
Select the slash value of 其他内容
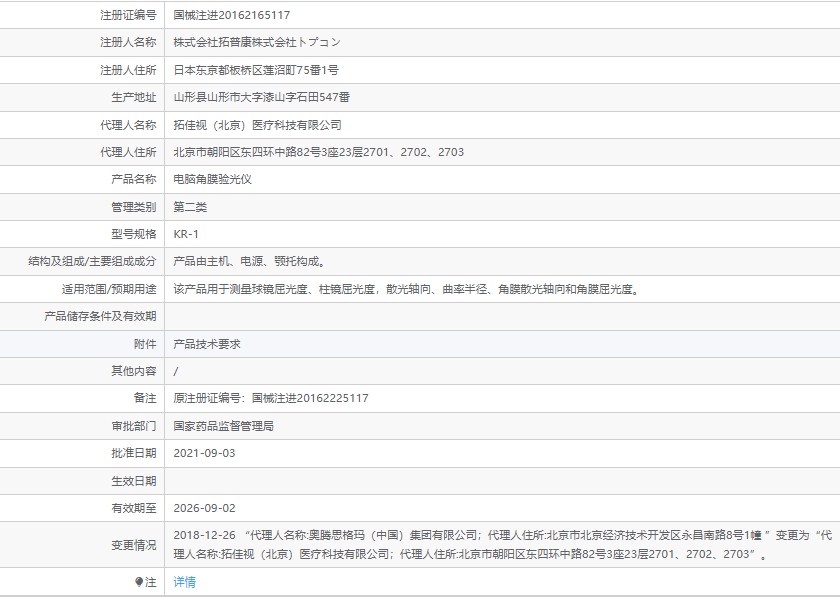(x=176, y=372)
